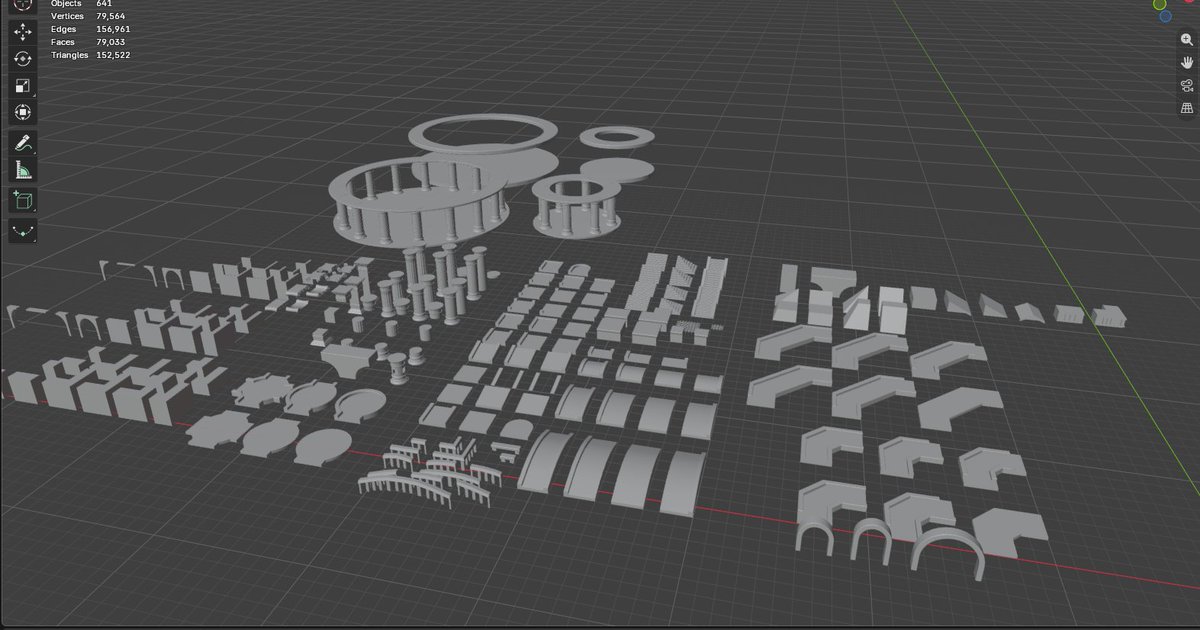The image size is (1200, 630).
Task: Click the Faces 79,033 statistic
Action: (x=88, y=42)
